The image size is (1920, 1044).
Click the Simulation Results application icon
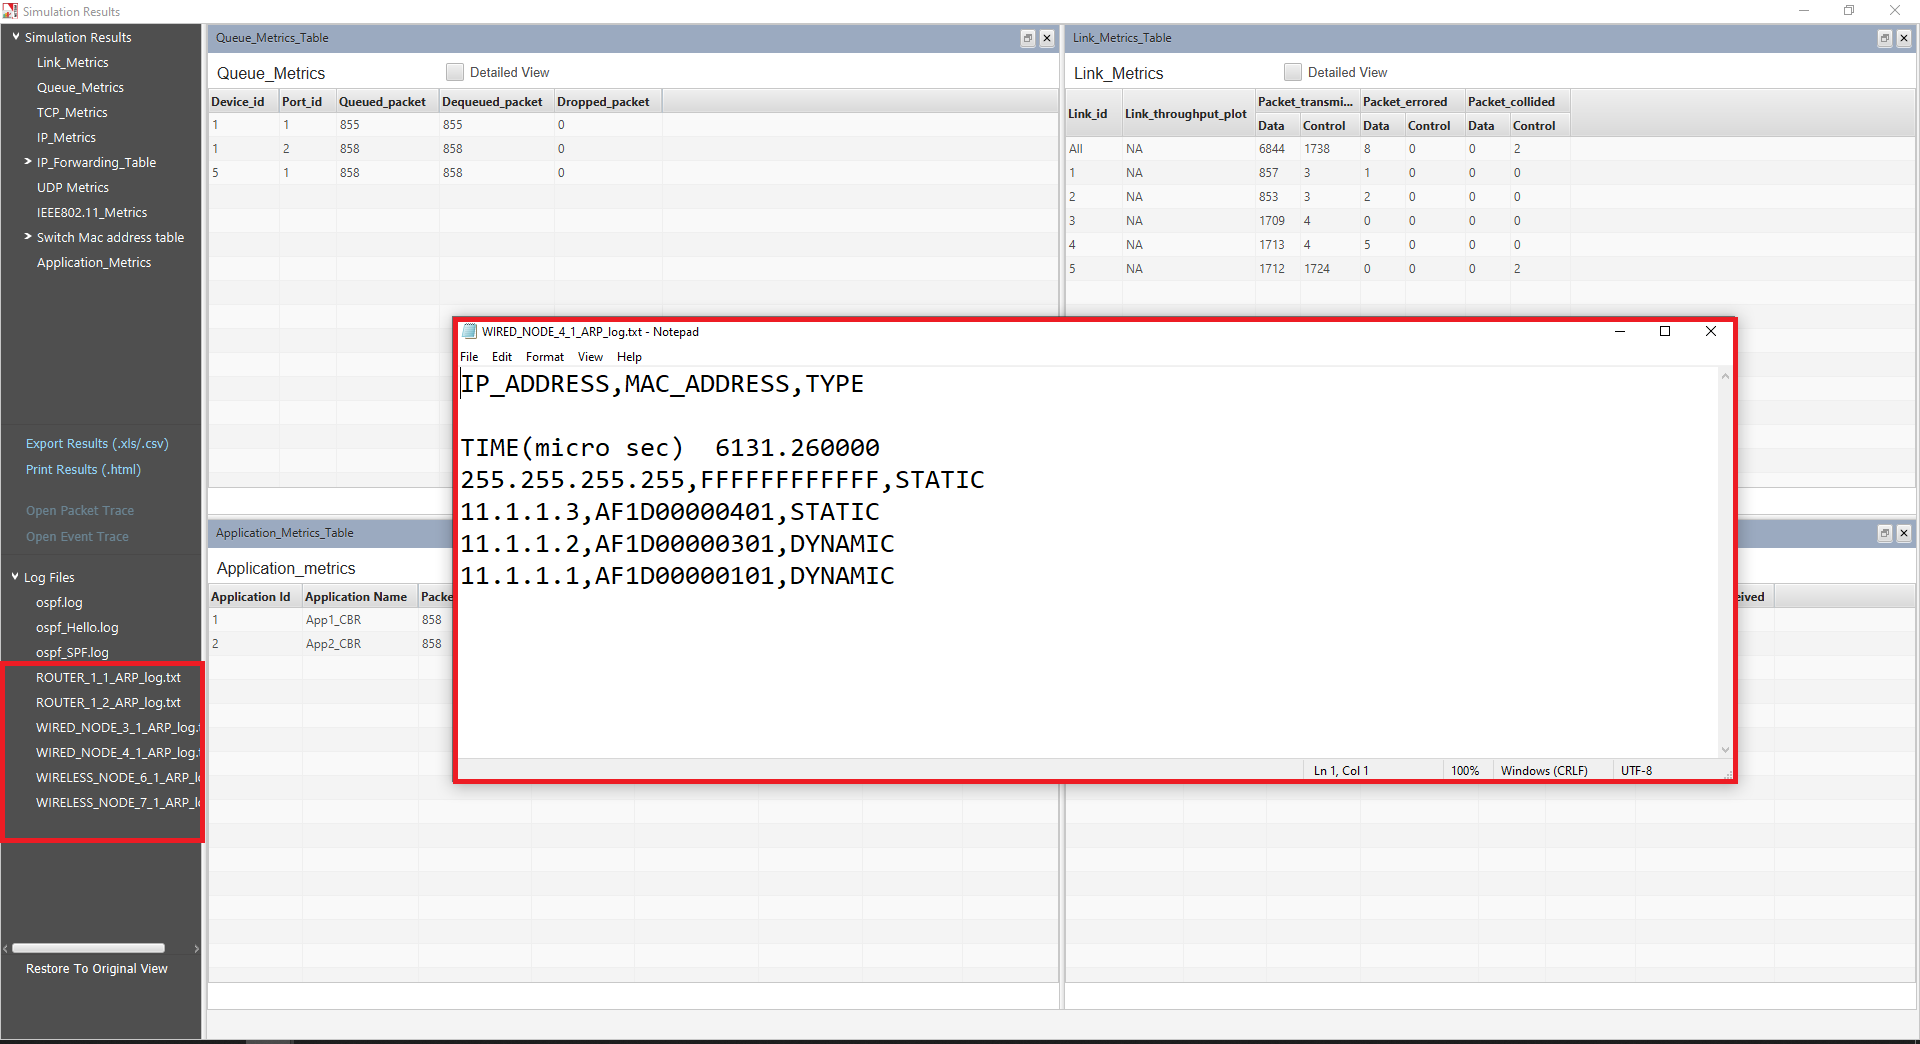point(10,11)
